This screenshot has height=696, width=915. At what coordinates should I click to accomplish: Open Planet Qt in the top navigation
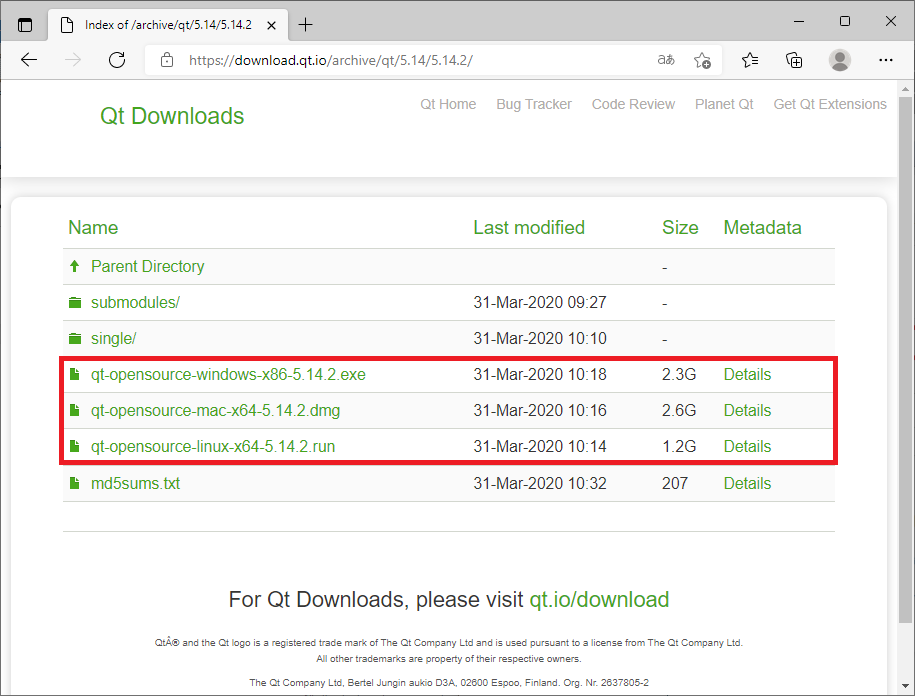pyautogui.click(x=724, y=104)
